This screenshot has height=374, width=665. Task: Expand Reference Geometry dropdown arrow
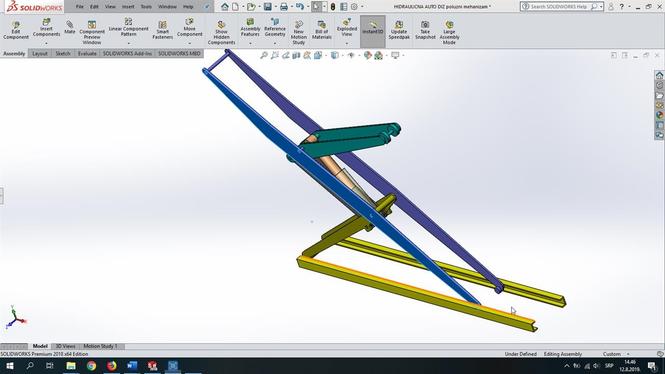click(x=275, y=43)
